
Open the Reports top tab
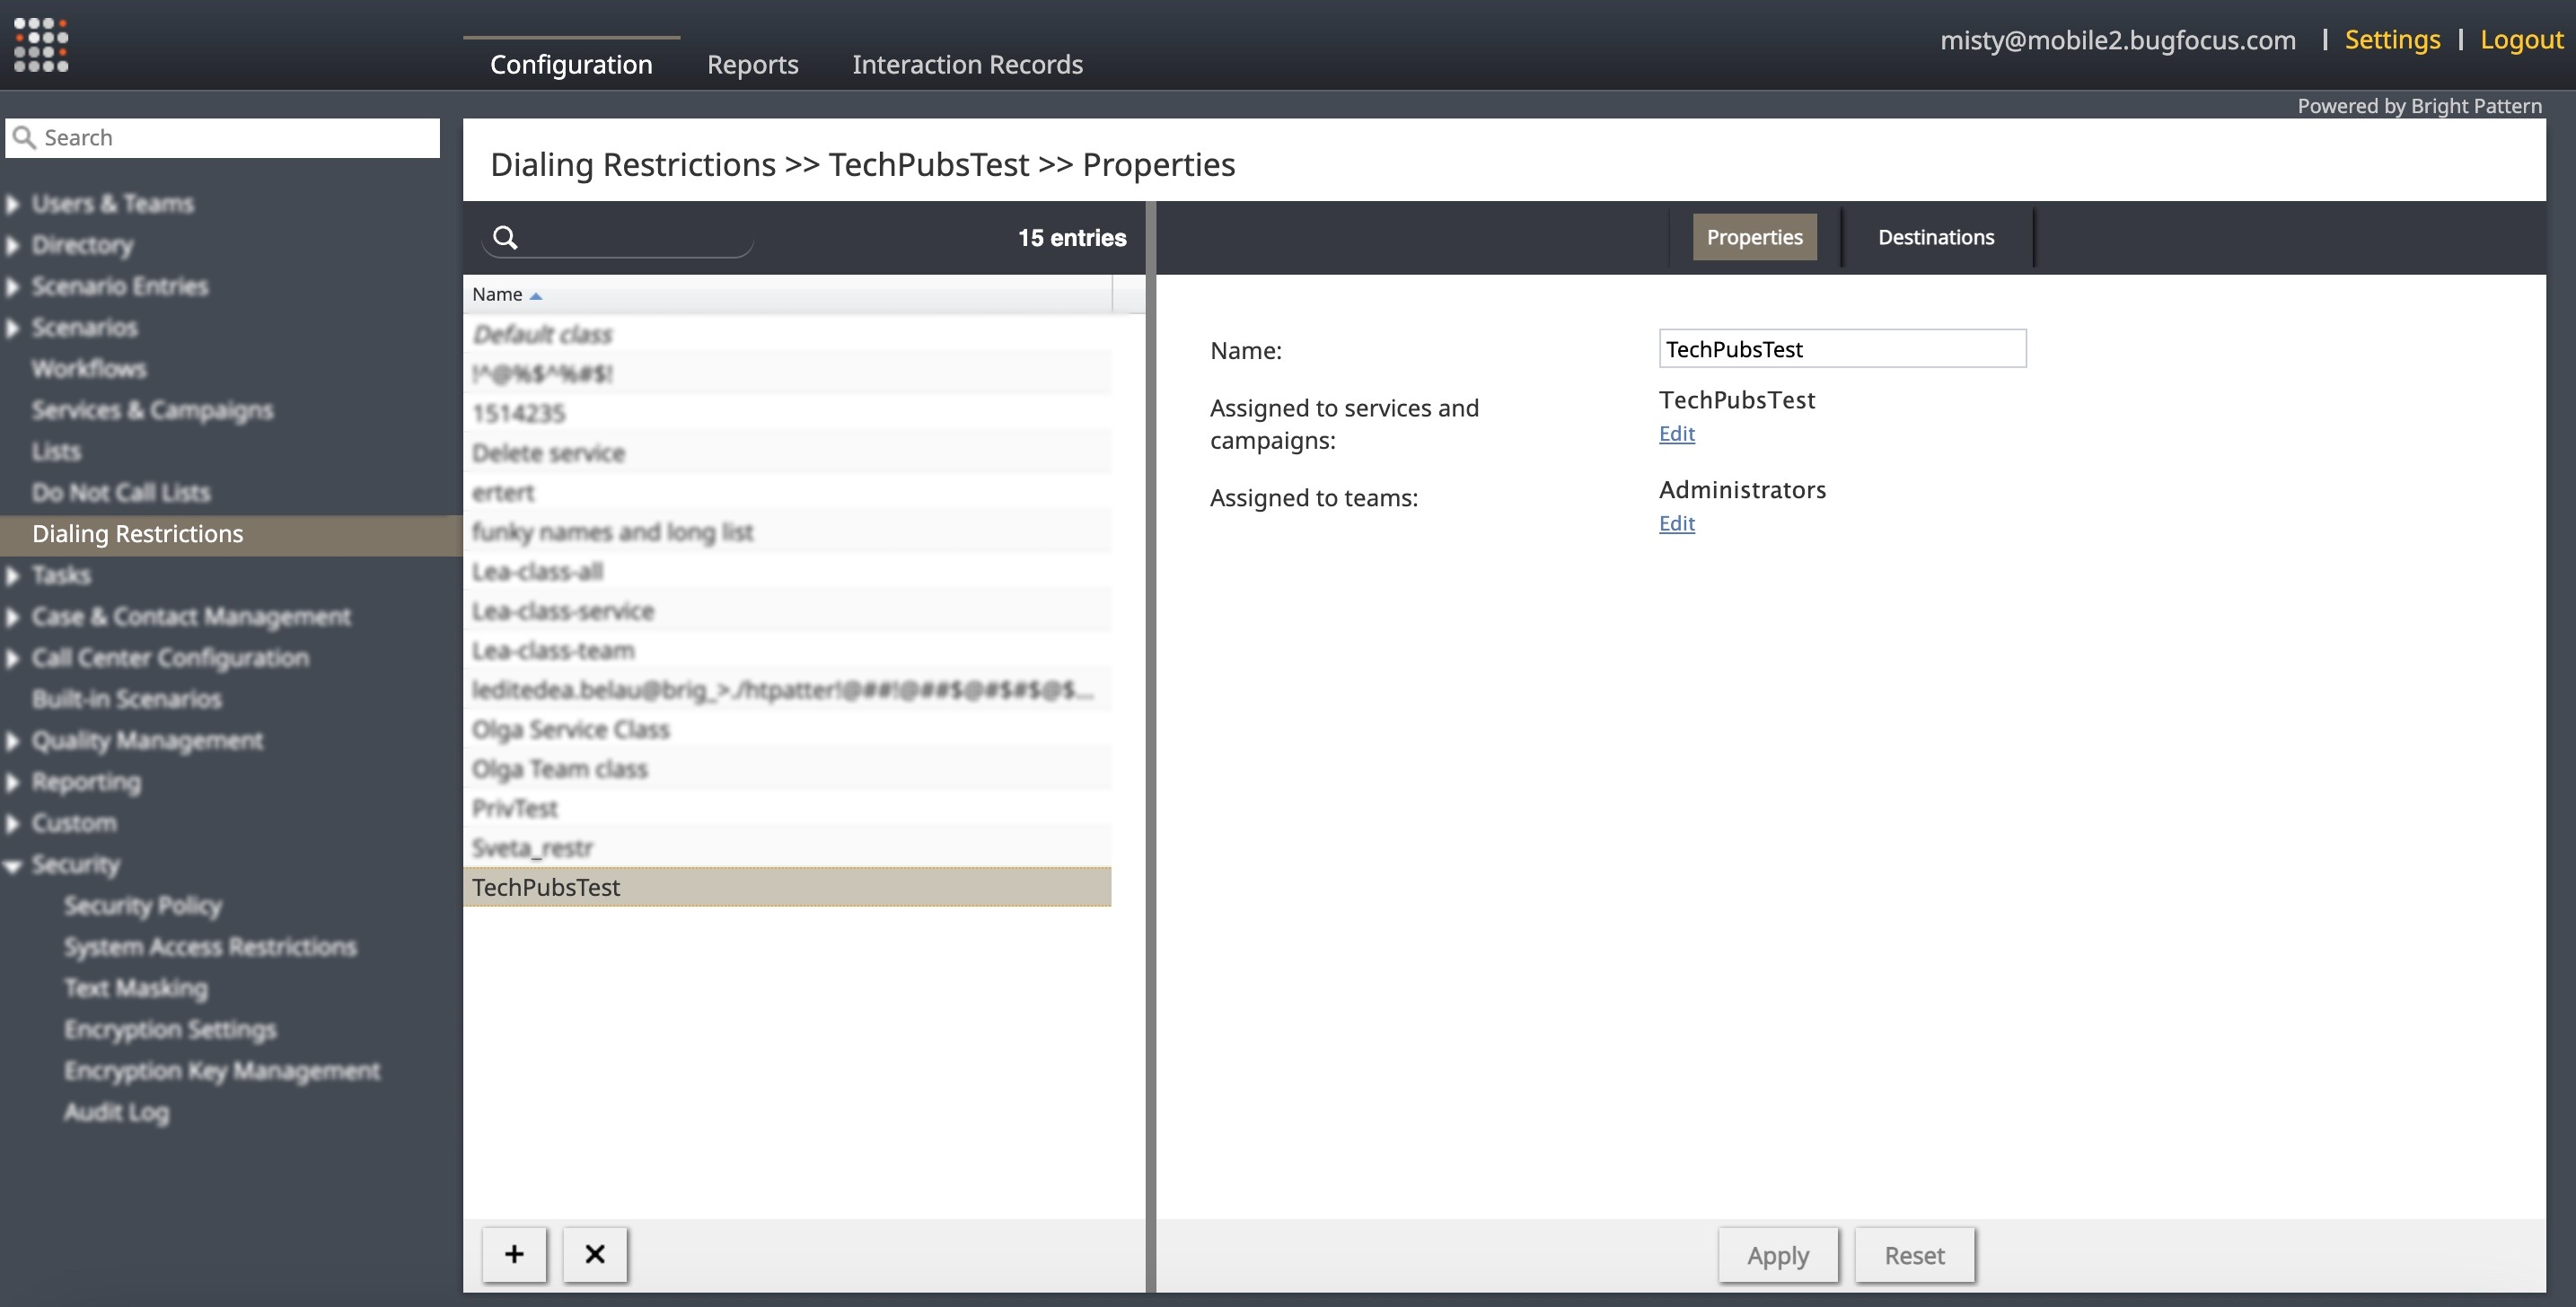pyautogui.click(x=753, y=64)
